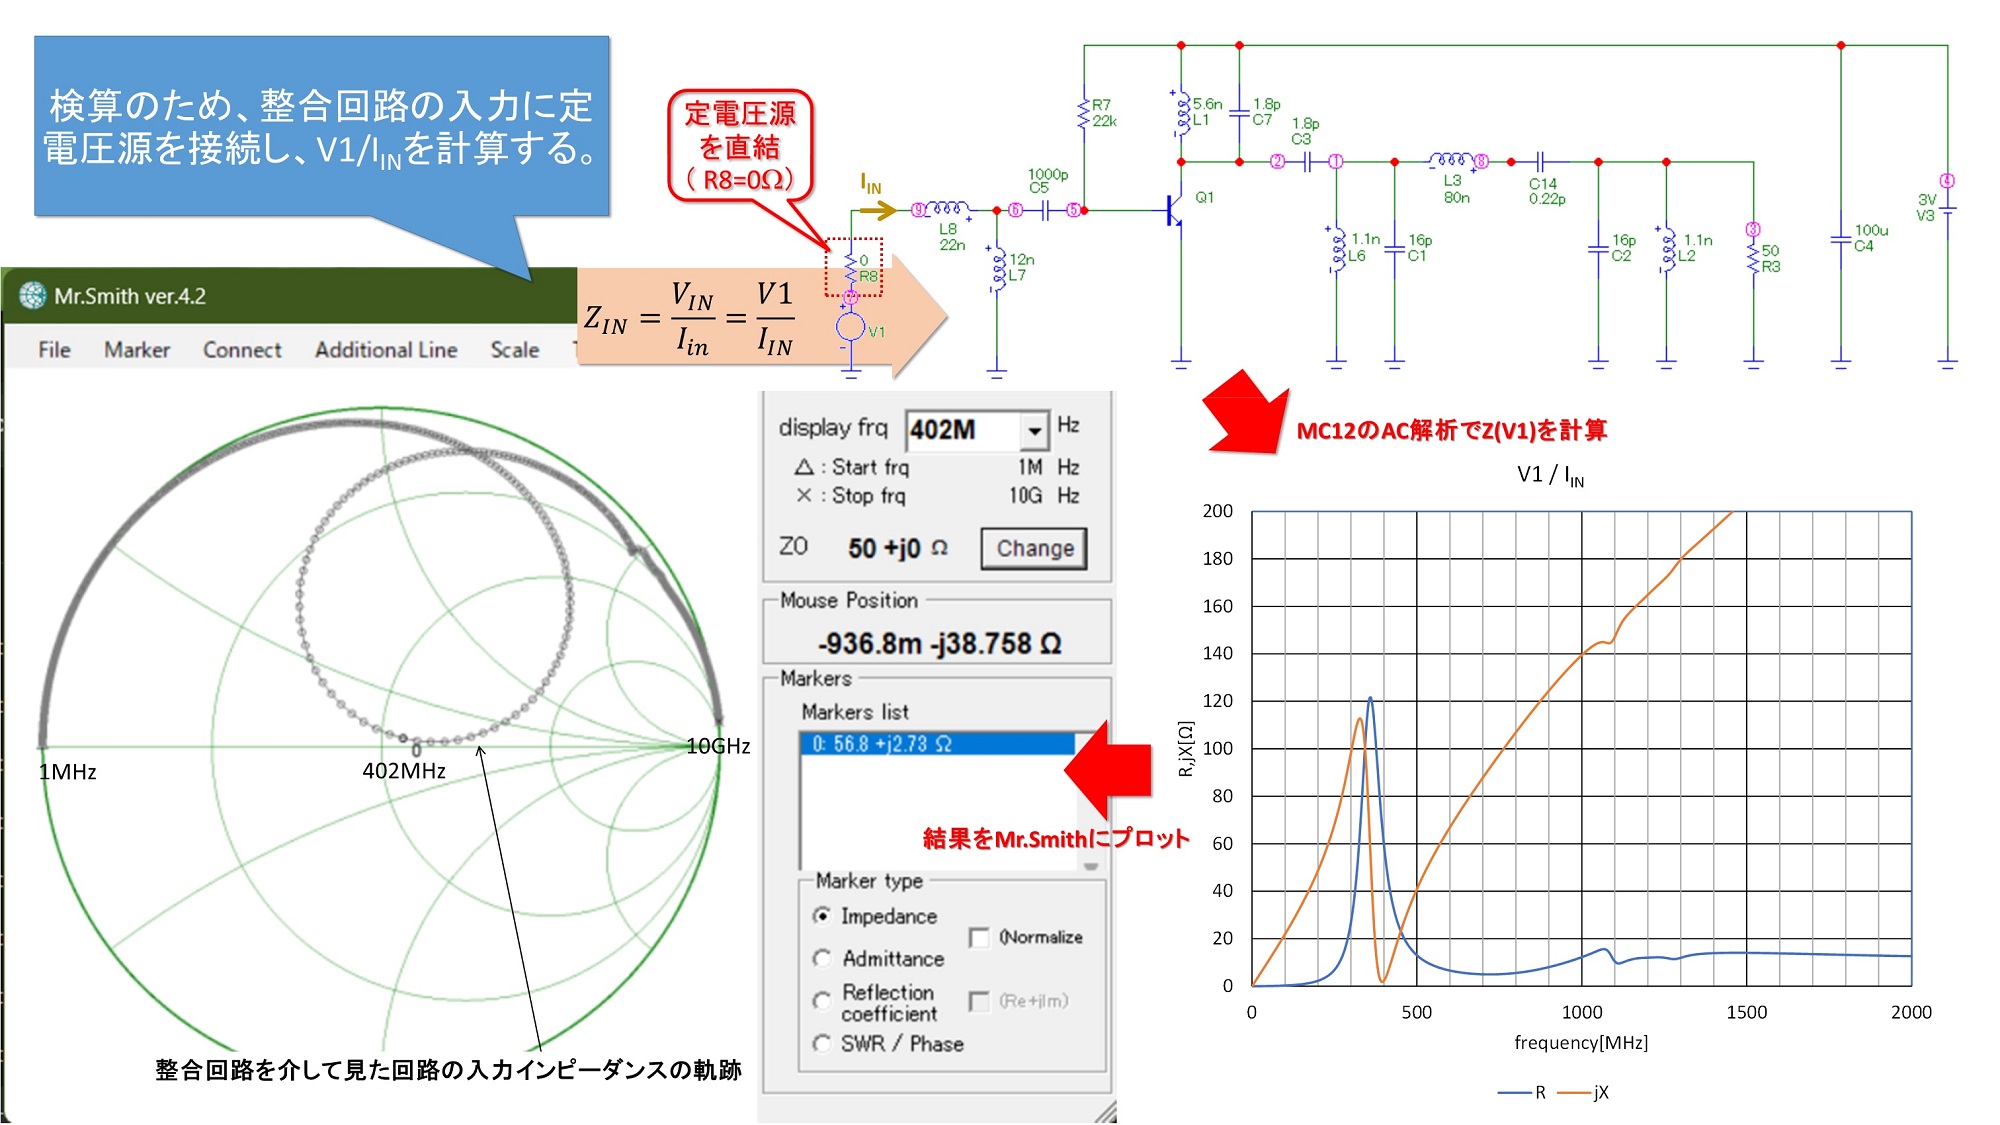Click the Start frq 1M value
2000x1125 pixels.
(x=1030, y=467)
